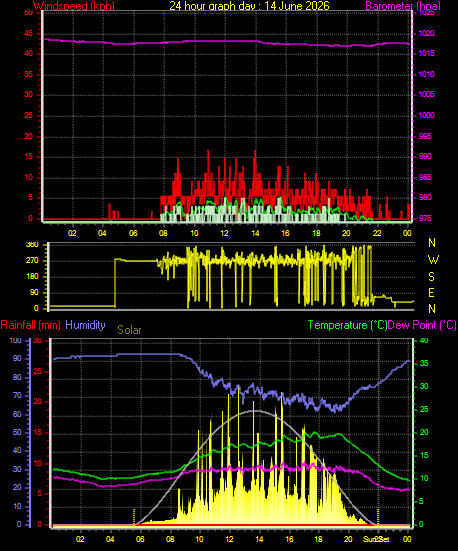Click the 14 hour label below the windspeed graph
Image resolution: width=458 pixels, height=551 pixels.
(x=255, y=233)
